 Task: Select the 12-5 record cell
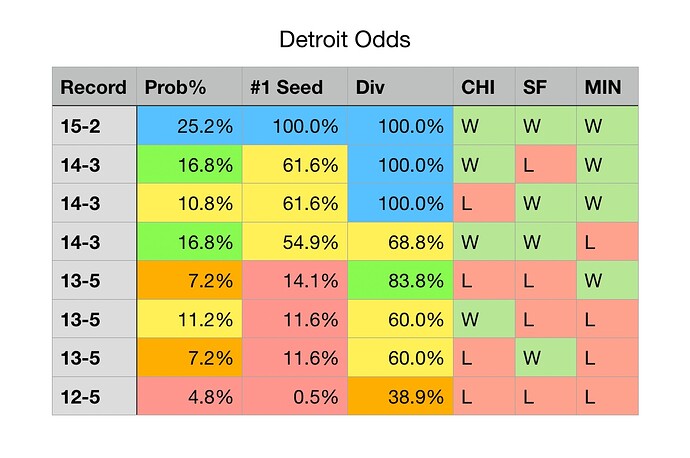94,395
